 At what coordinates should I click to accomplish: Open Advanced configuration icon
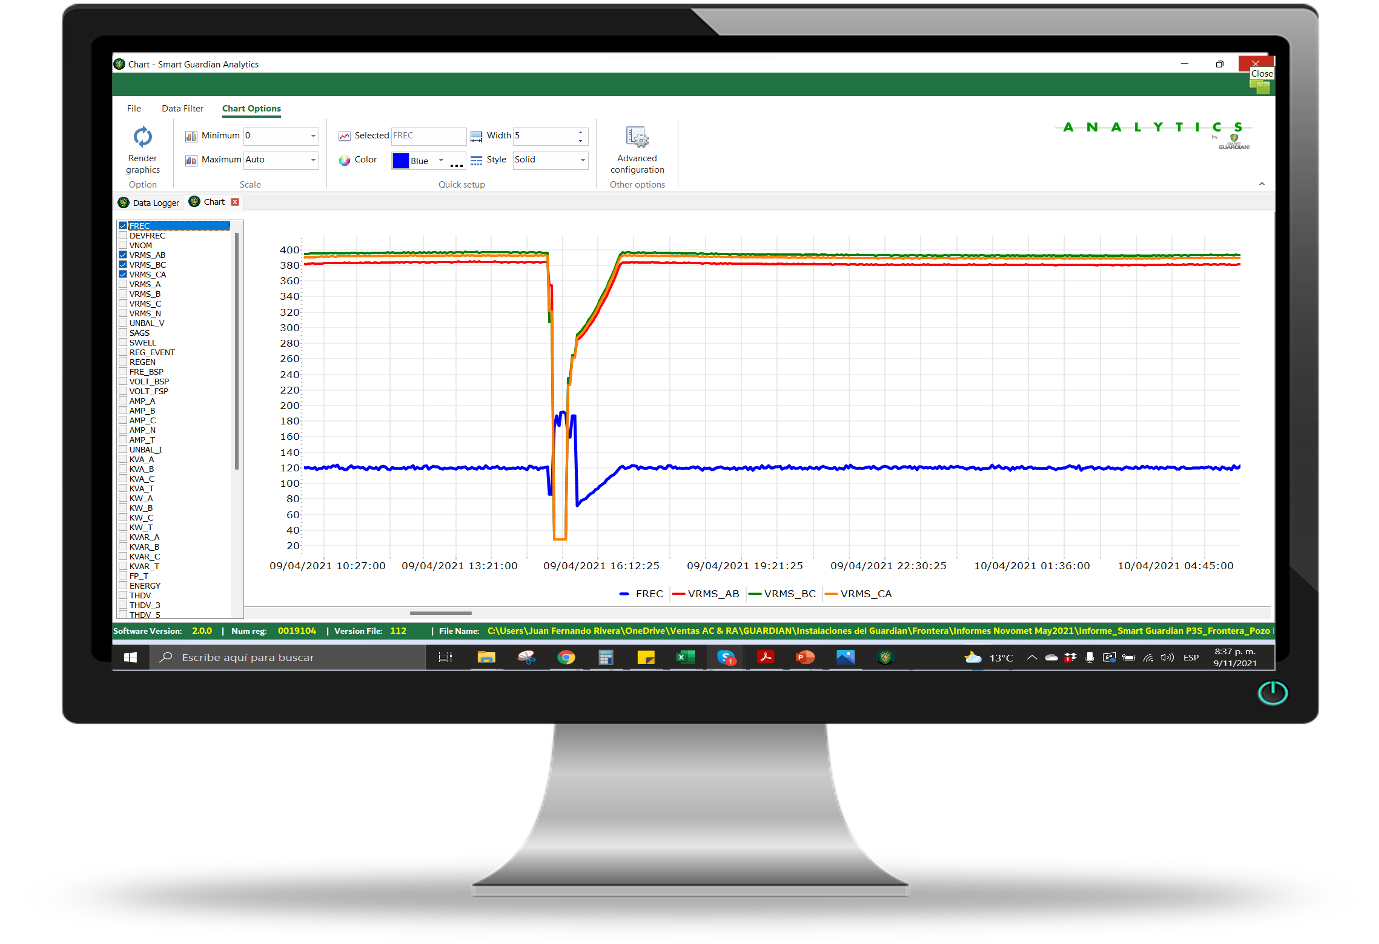637,137
